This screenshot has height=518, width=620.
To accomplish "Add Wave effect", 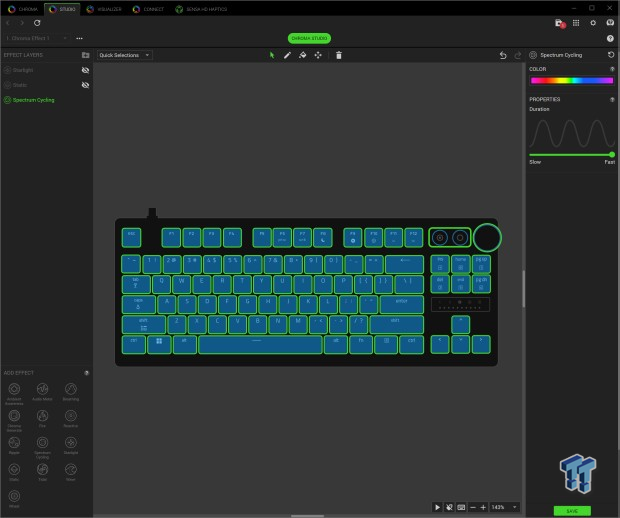I will 71,472.
